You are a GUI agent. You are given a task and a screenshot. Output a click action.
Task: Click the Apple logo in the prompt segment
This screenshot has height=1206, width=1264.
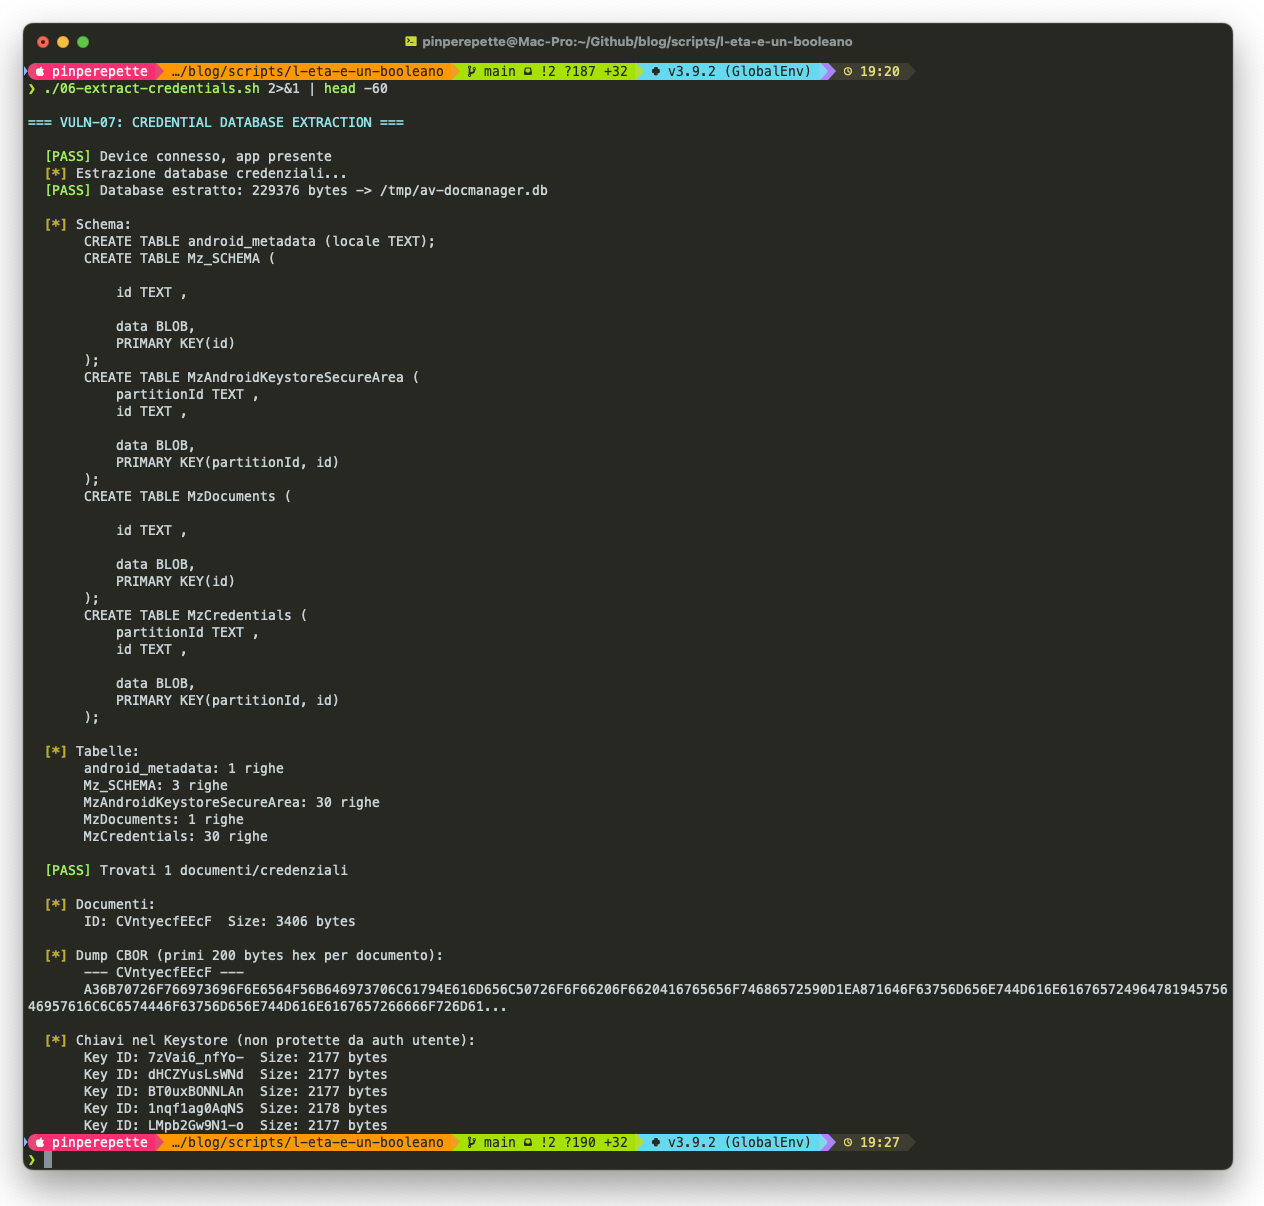coord(41,71)
